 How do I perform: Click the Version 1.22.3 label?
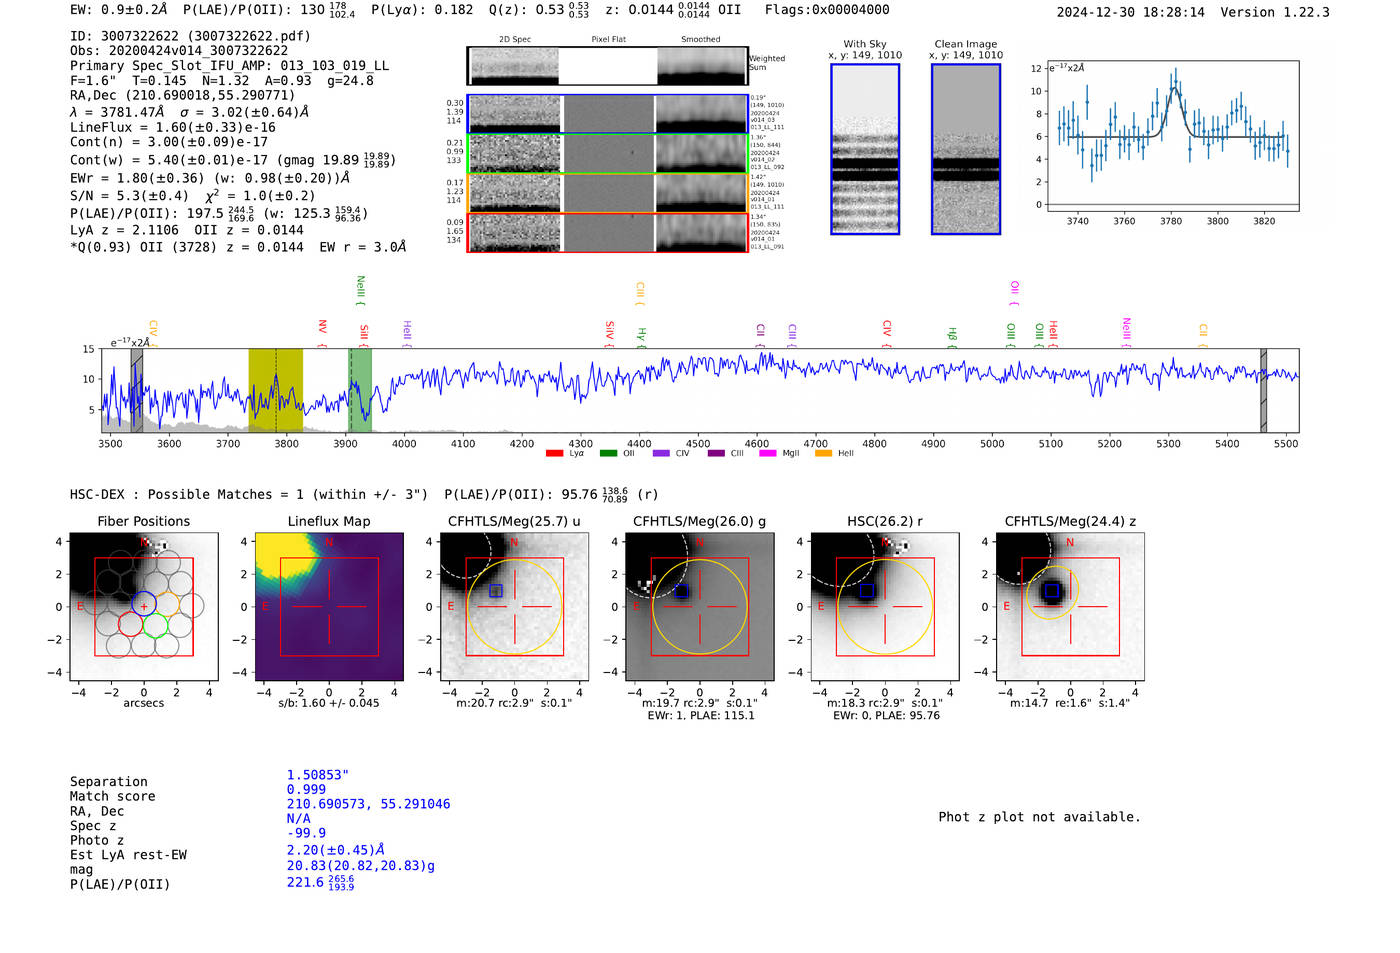click(1275, 12)
